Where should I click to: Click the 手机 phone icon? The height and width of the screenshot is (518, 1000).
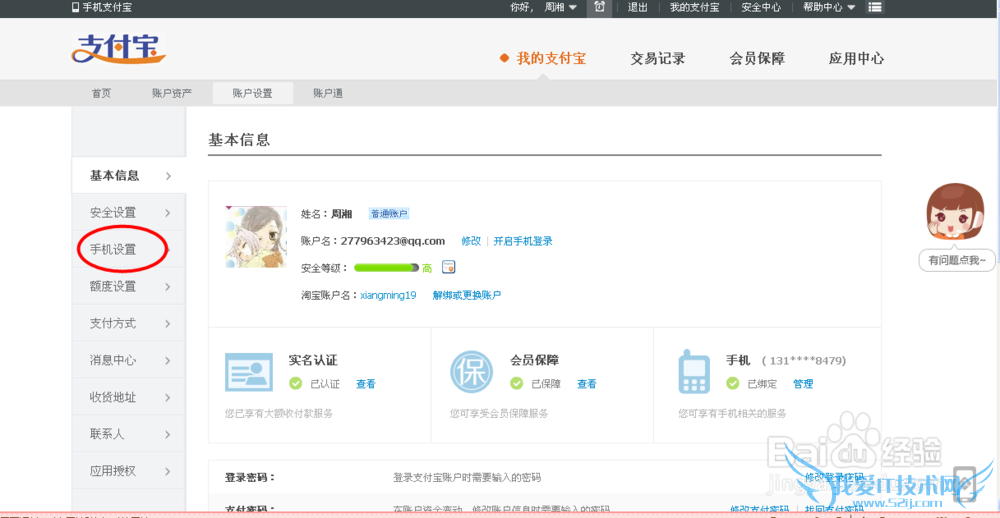click(x=695, y=372)
